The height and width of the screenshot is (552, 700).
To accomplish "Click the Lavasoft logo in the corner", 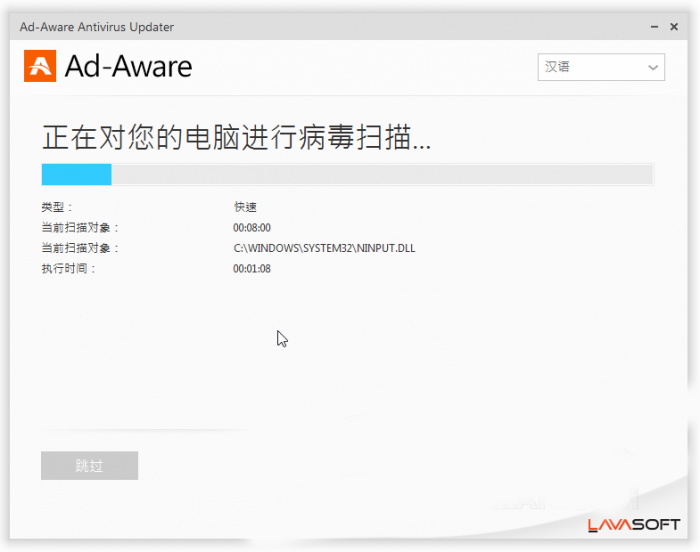I will tap(634, 525).
